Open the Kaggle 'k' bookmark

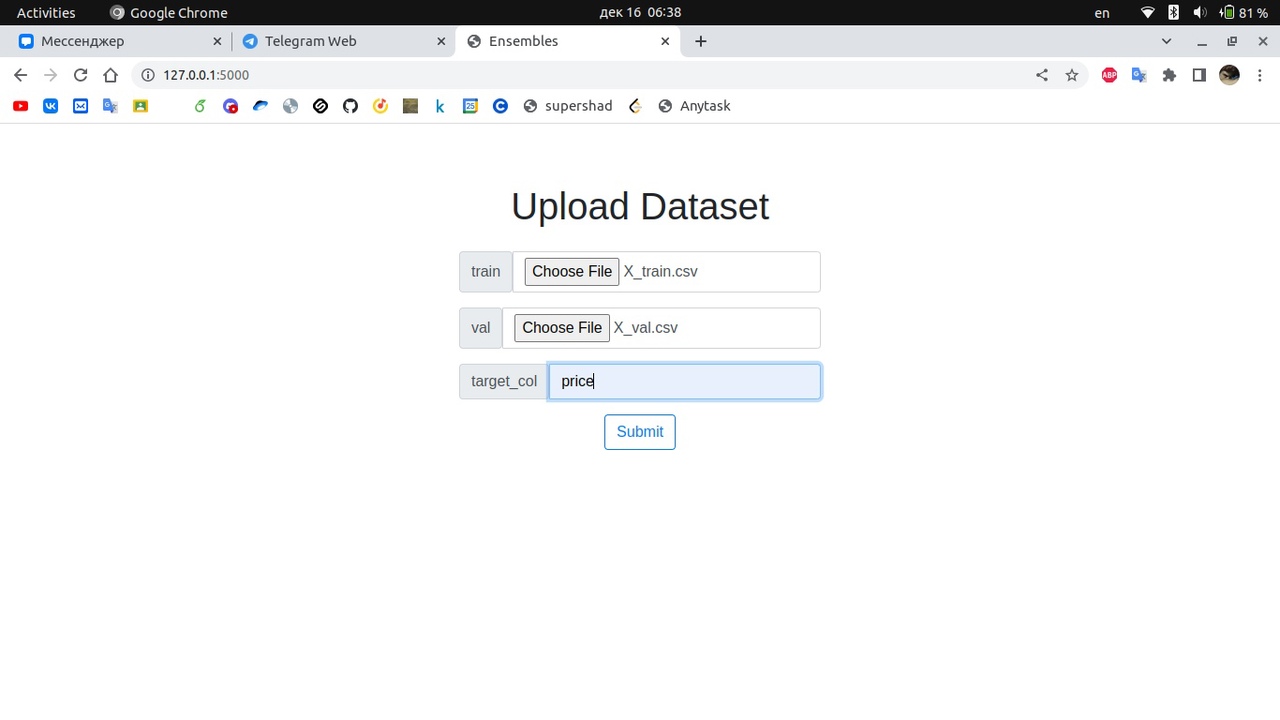coord(440,106)
